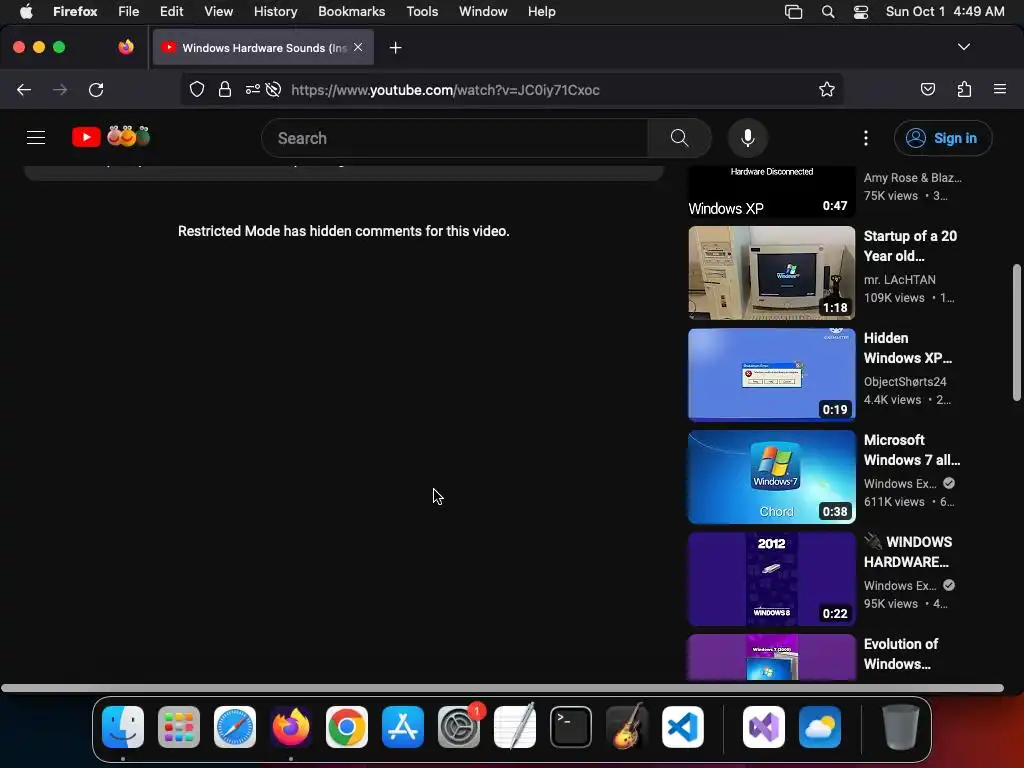Open Firefox extensions puzzle icon
This screenshot has height=768, width=1024.
[965, 89]
